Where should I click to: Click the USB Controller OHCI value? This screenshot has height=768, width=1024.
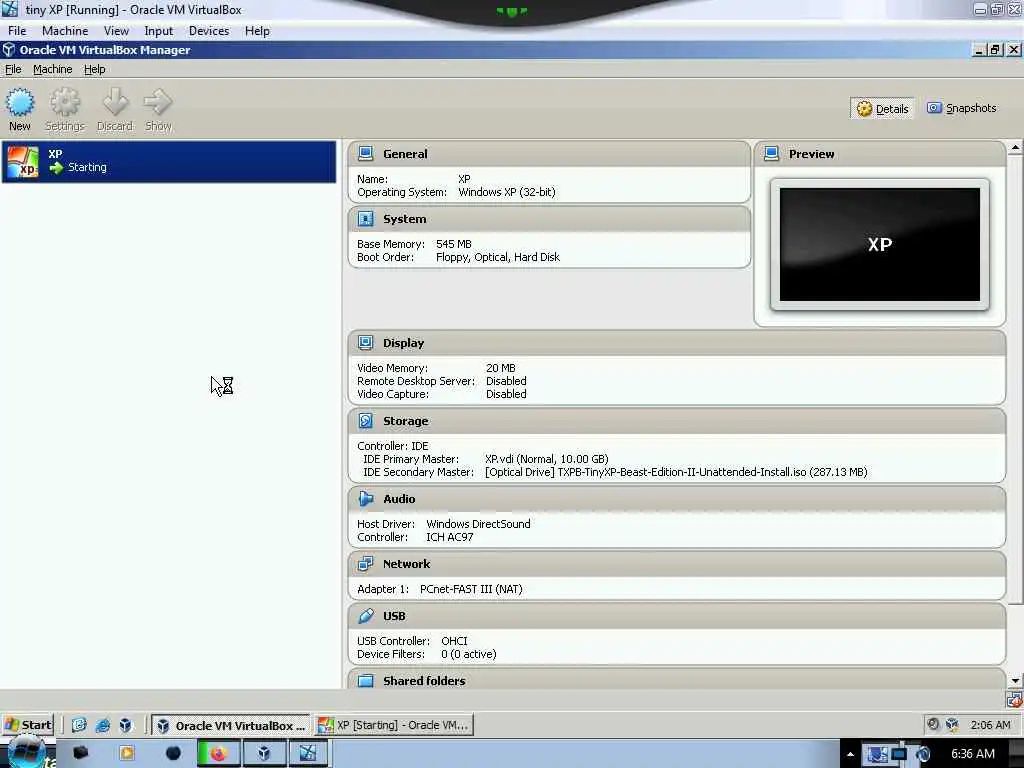tap(454, 641)
